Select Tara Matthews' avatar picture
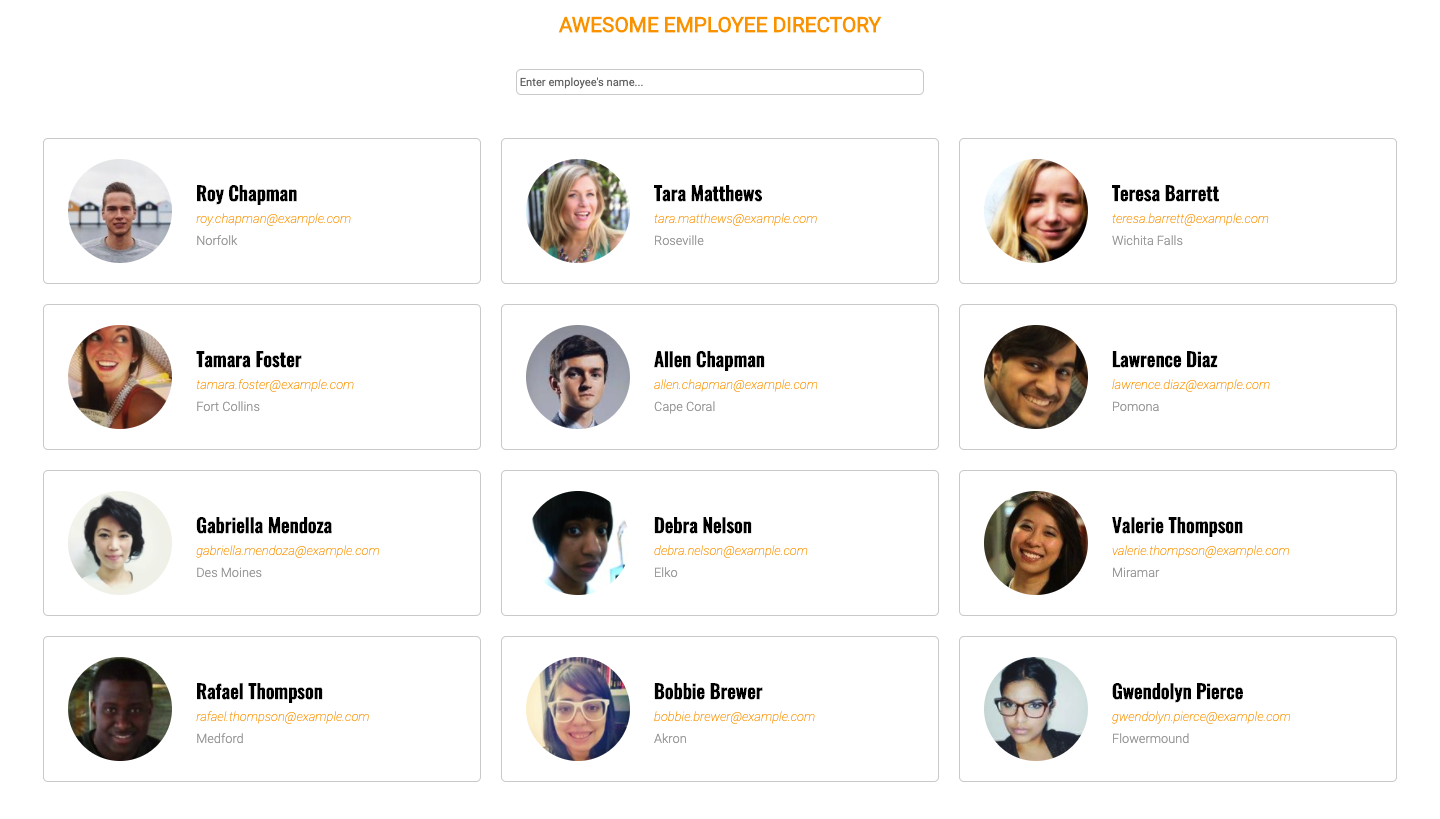Viewport: 1440px width, 819px height. coord(578,211)
